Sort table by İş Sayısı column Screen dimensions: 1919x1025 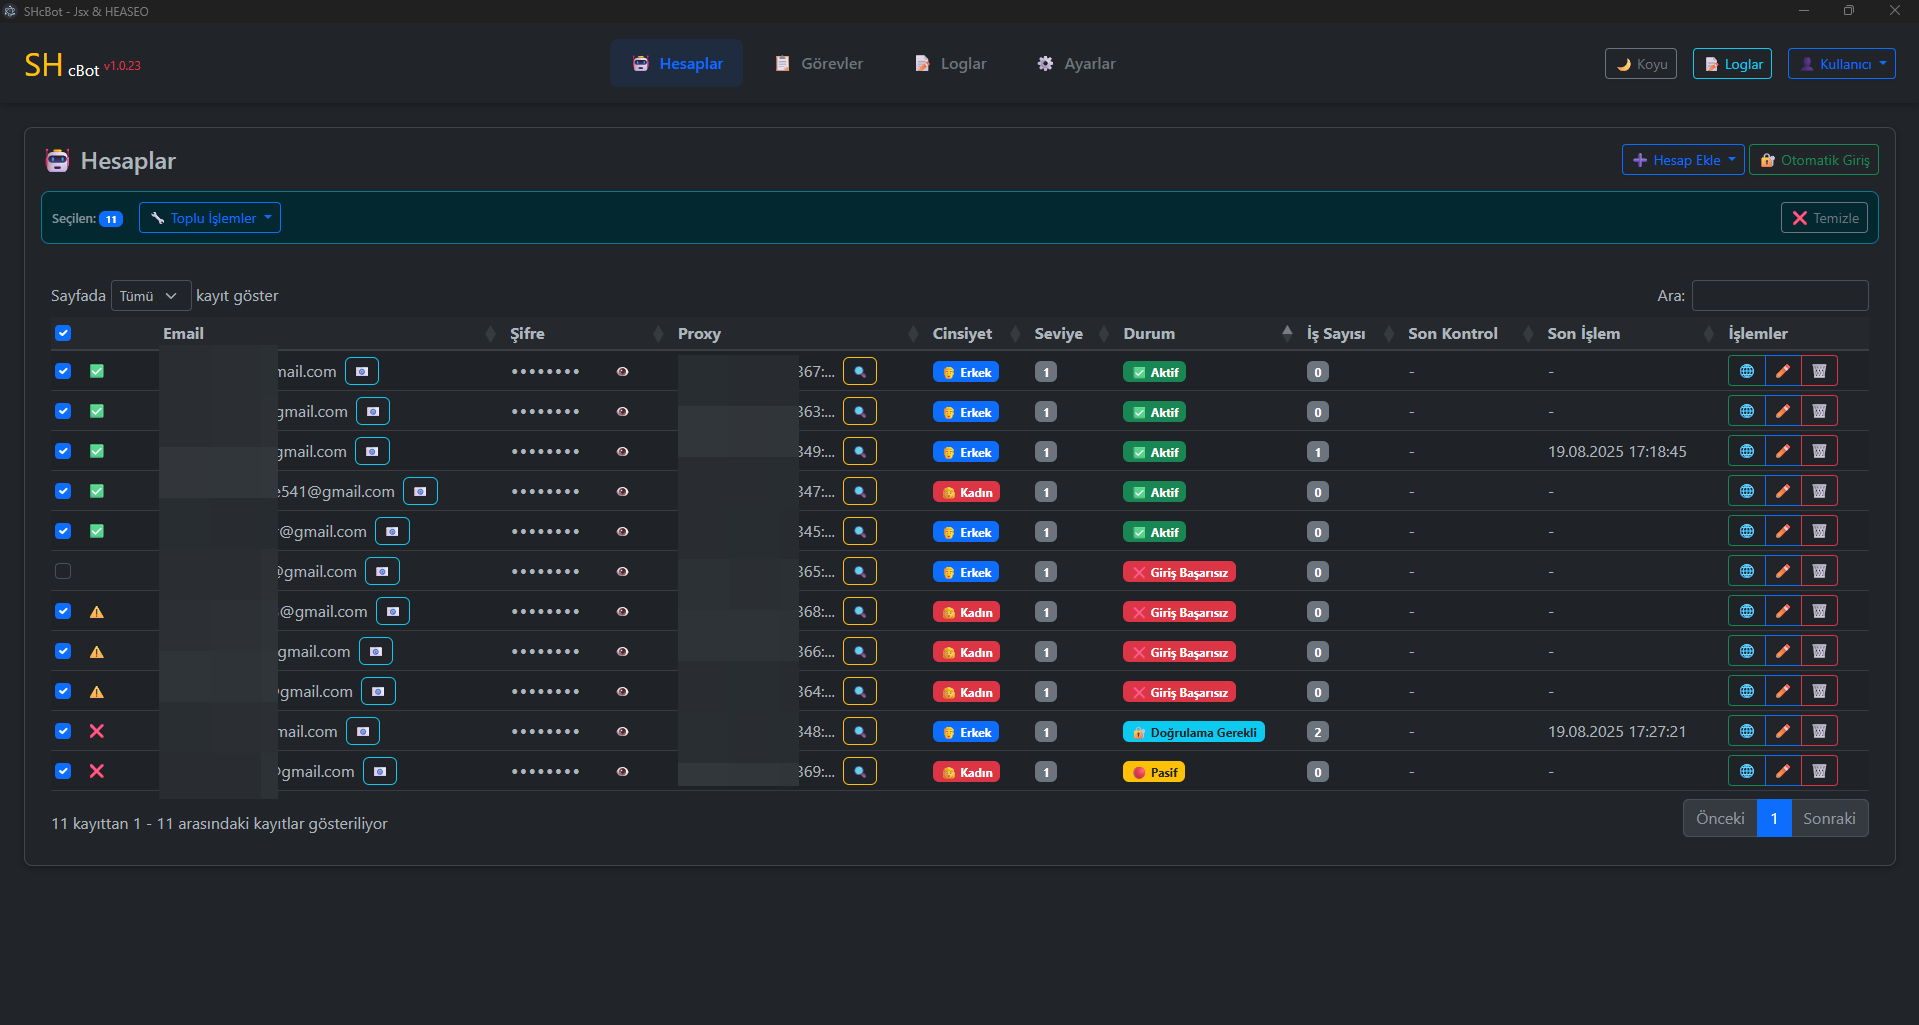[1348, 334]
